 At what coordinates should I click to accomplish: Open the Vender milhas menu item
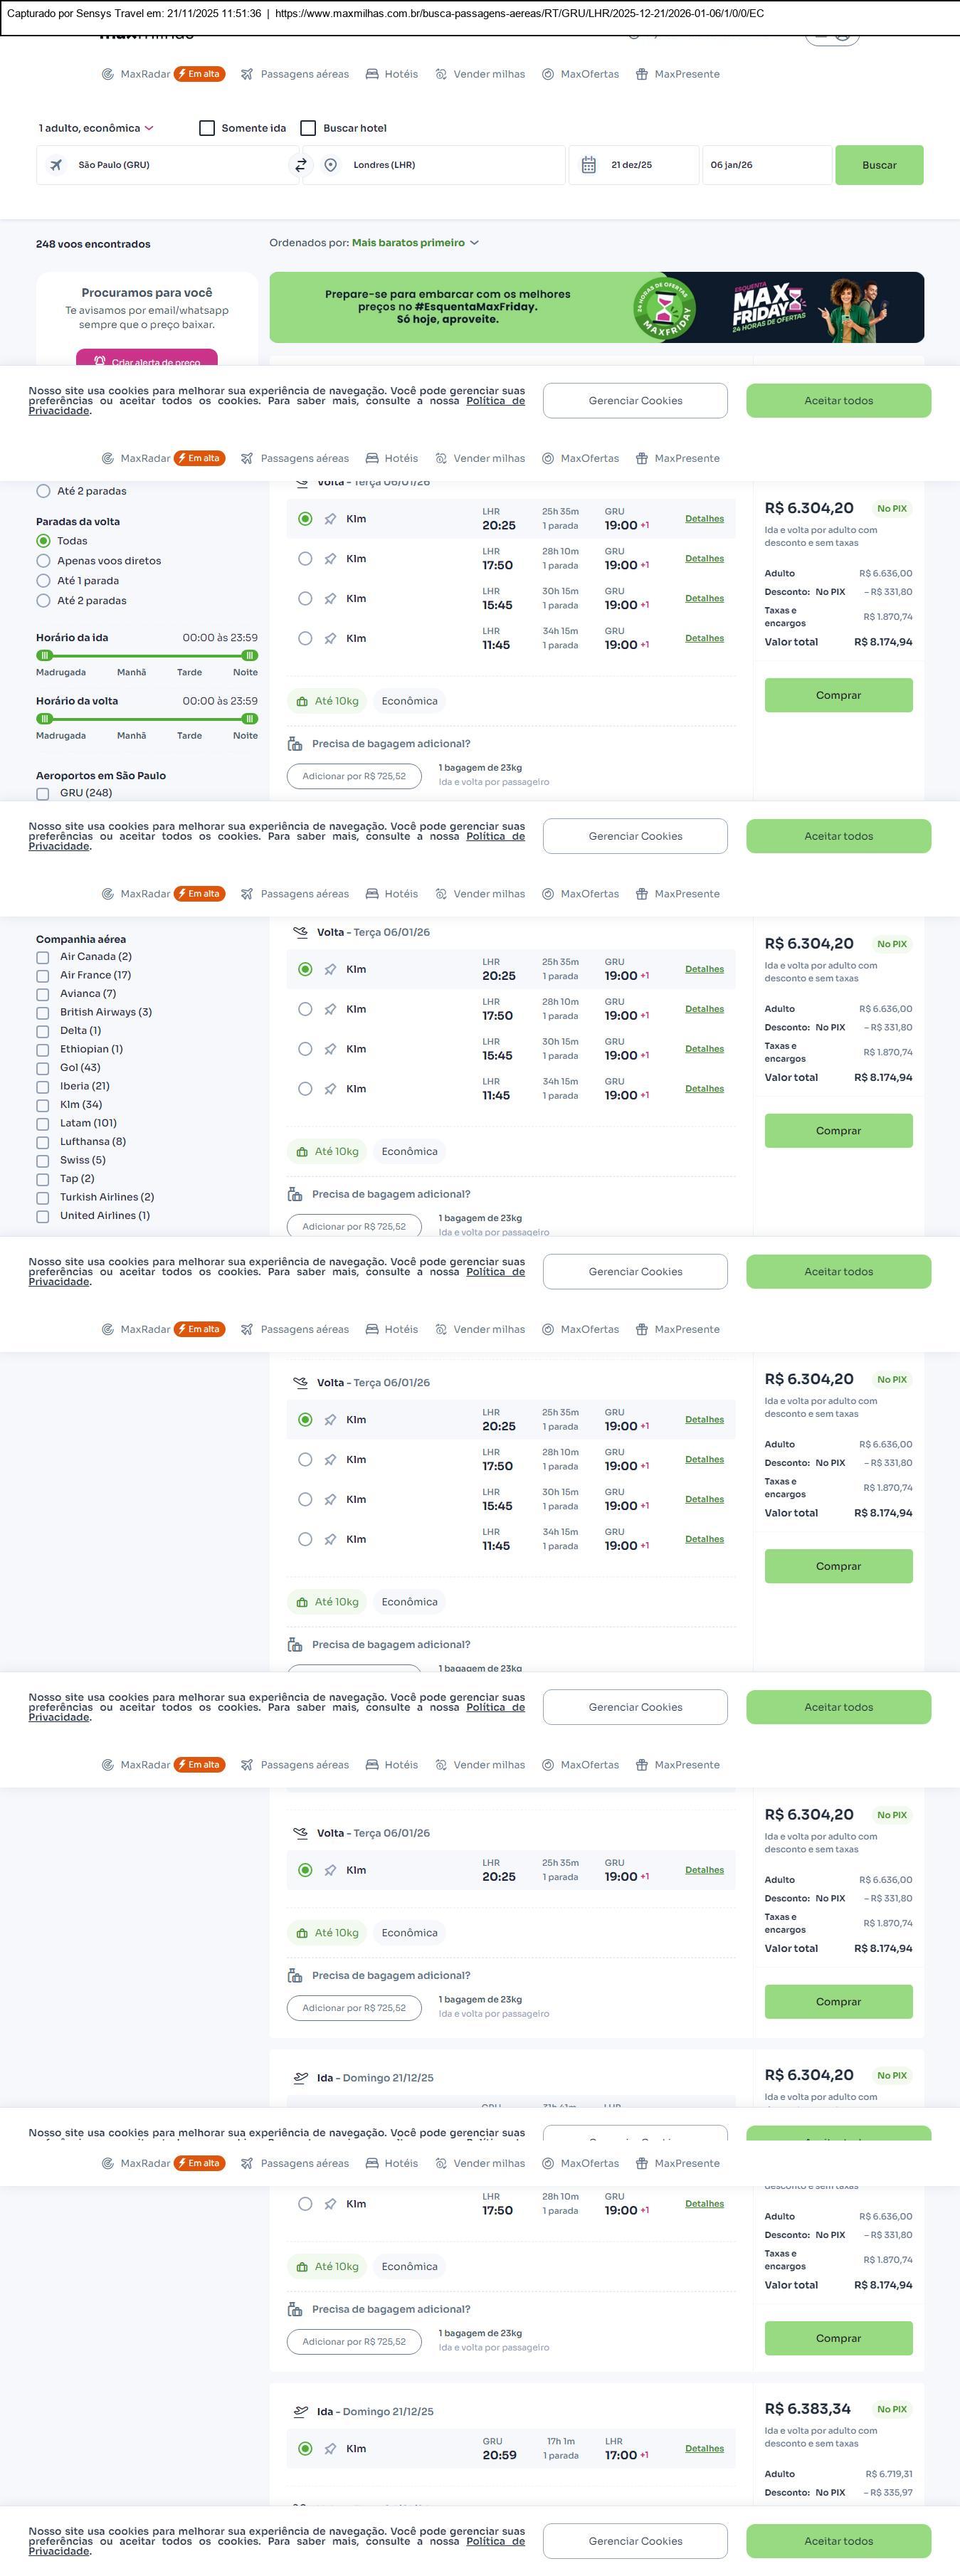(480, 74)
